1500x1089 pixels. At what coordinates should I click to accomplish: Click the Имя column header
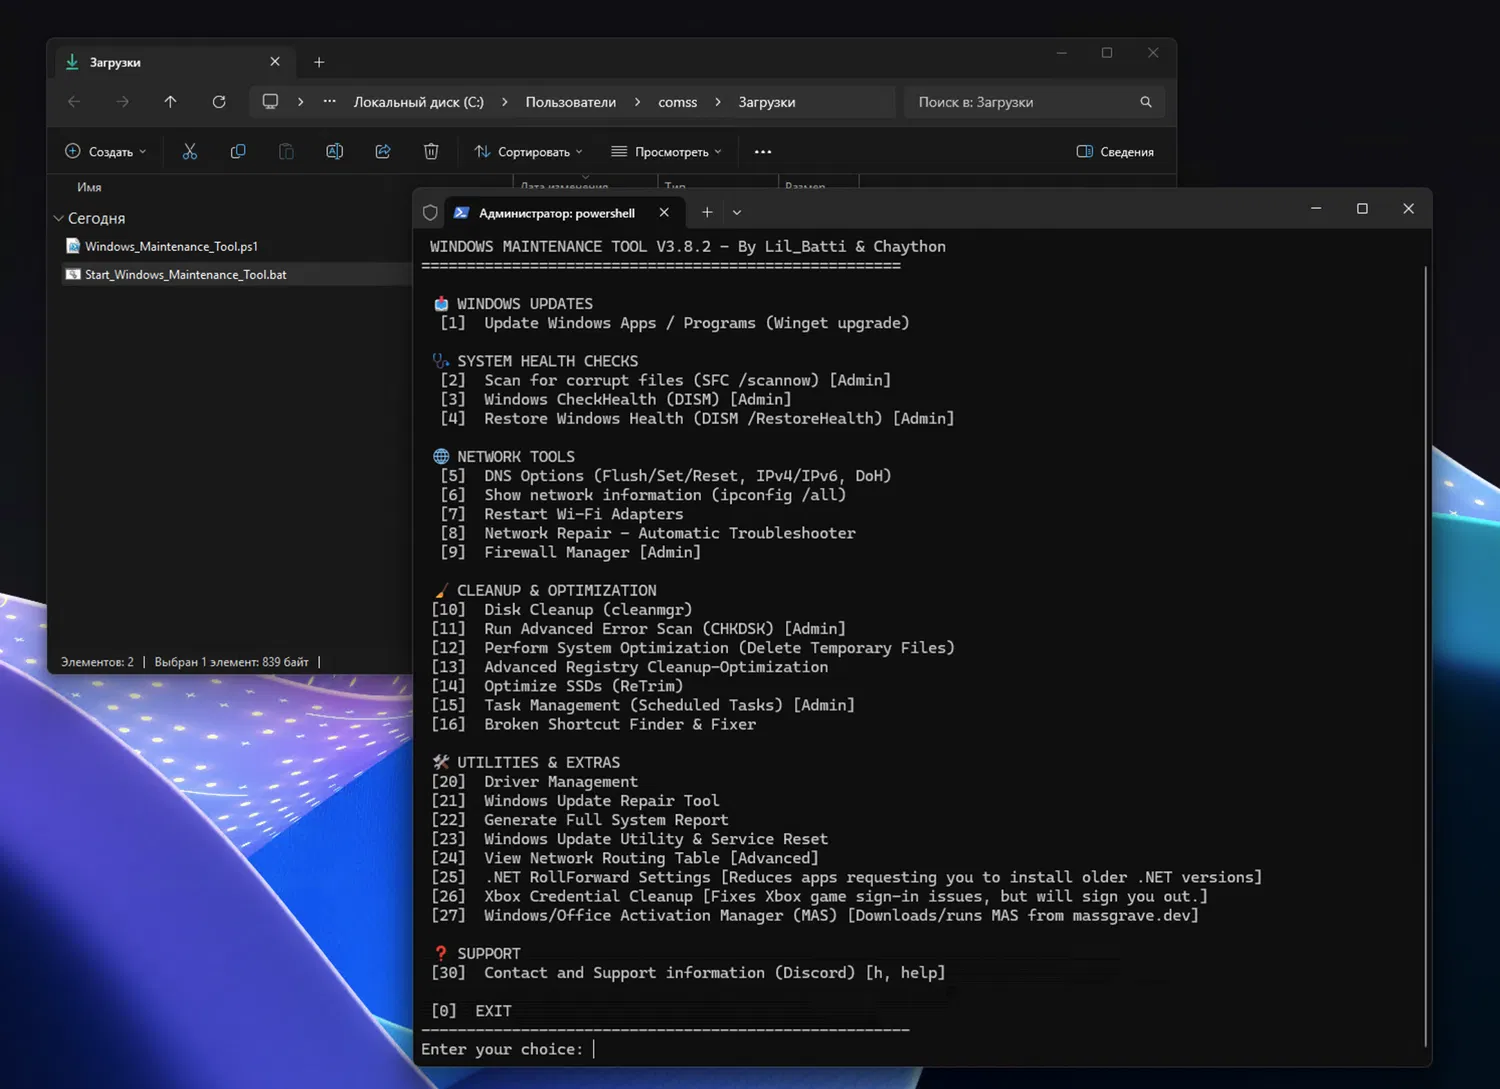[x=89, y=187]
